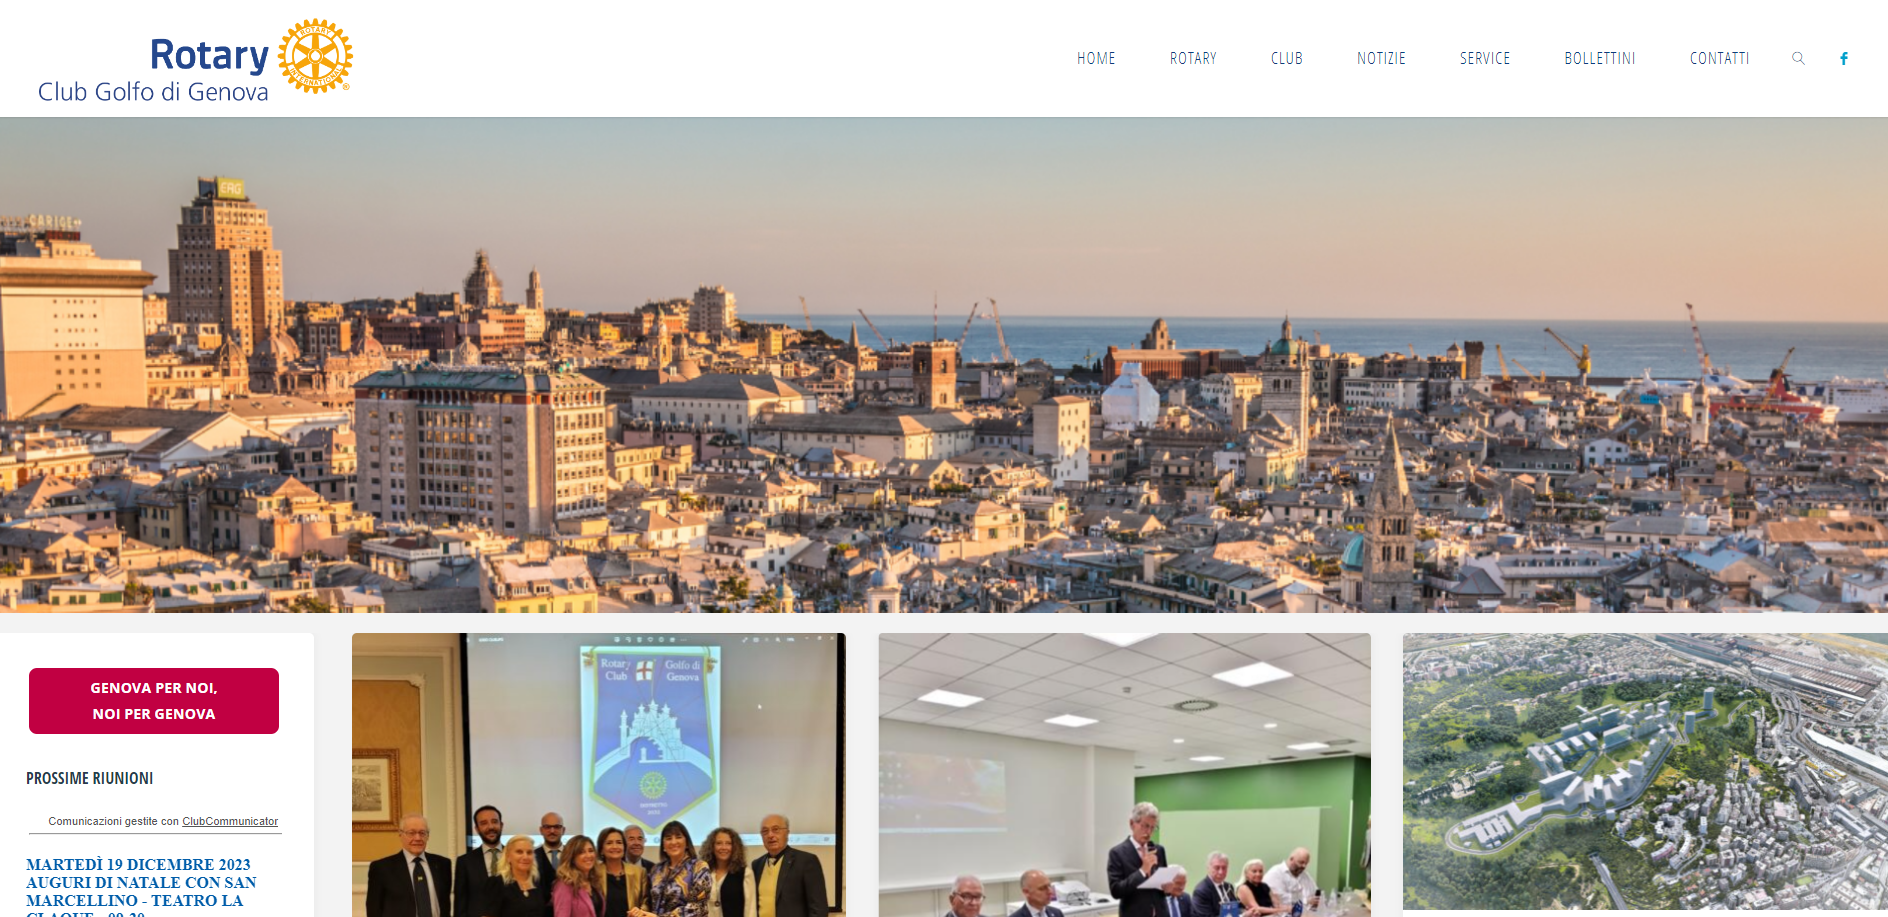Open the aerial city rendering image

pyautogui.click(x=1645, y=771)
